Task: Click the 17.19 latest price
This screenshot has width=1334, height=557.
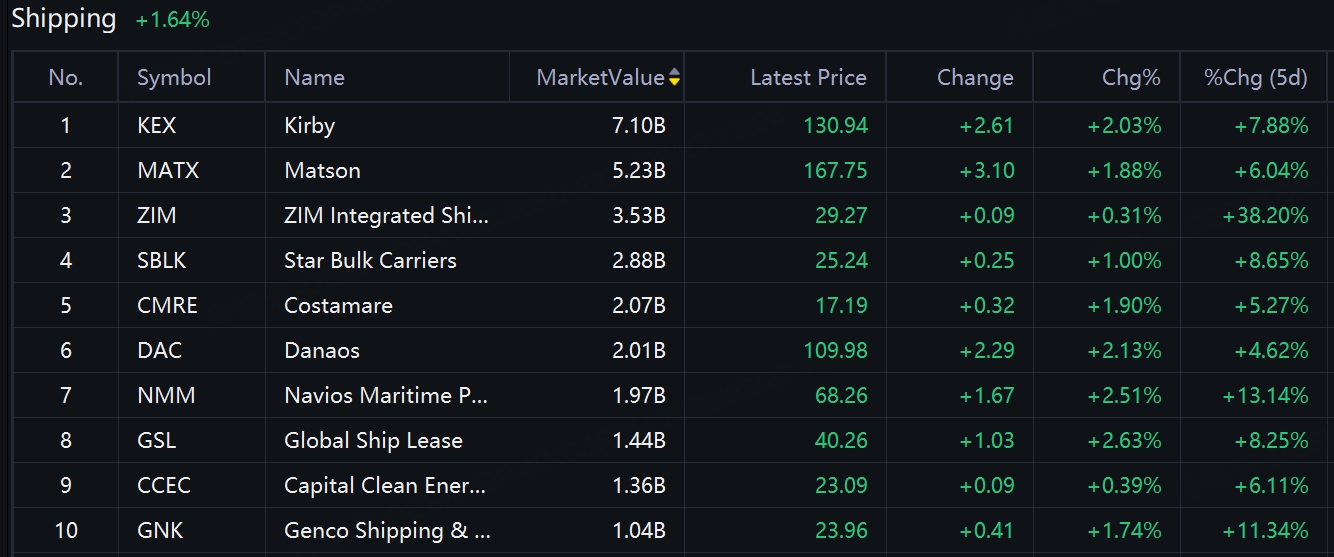Action: pyautogui.click(x=841, y=305)
